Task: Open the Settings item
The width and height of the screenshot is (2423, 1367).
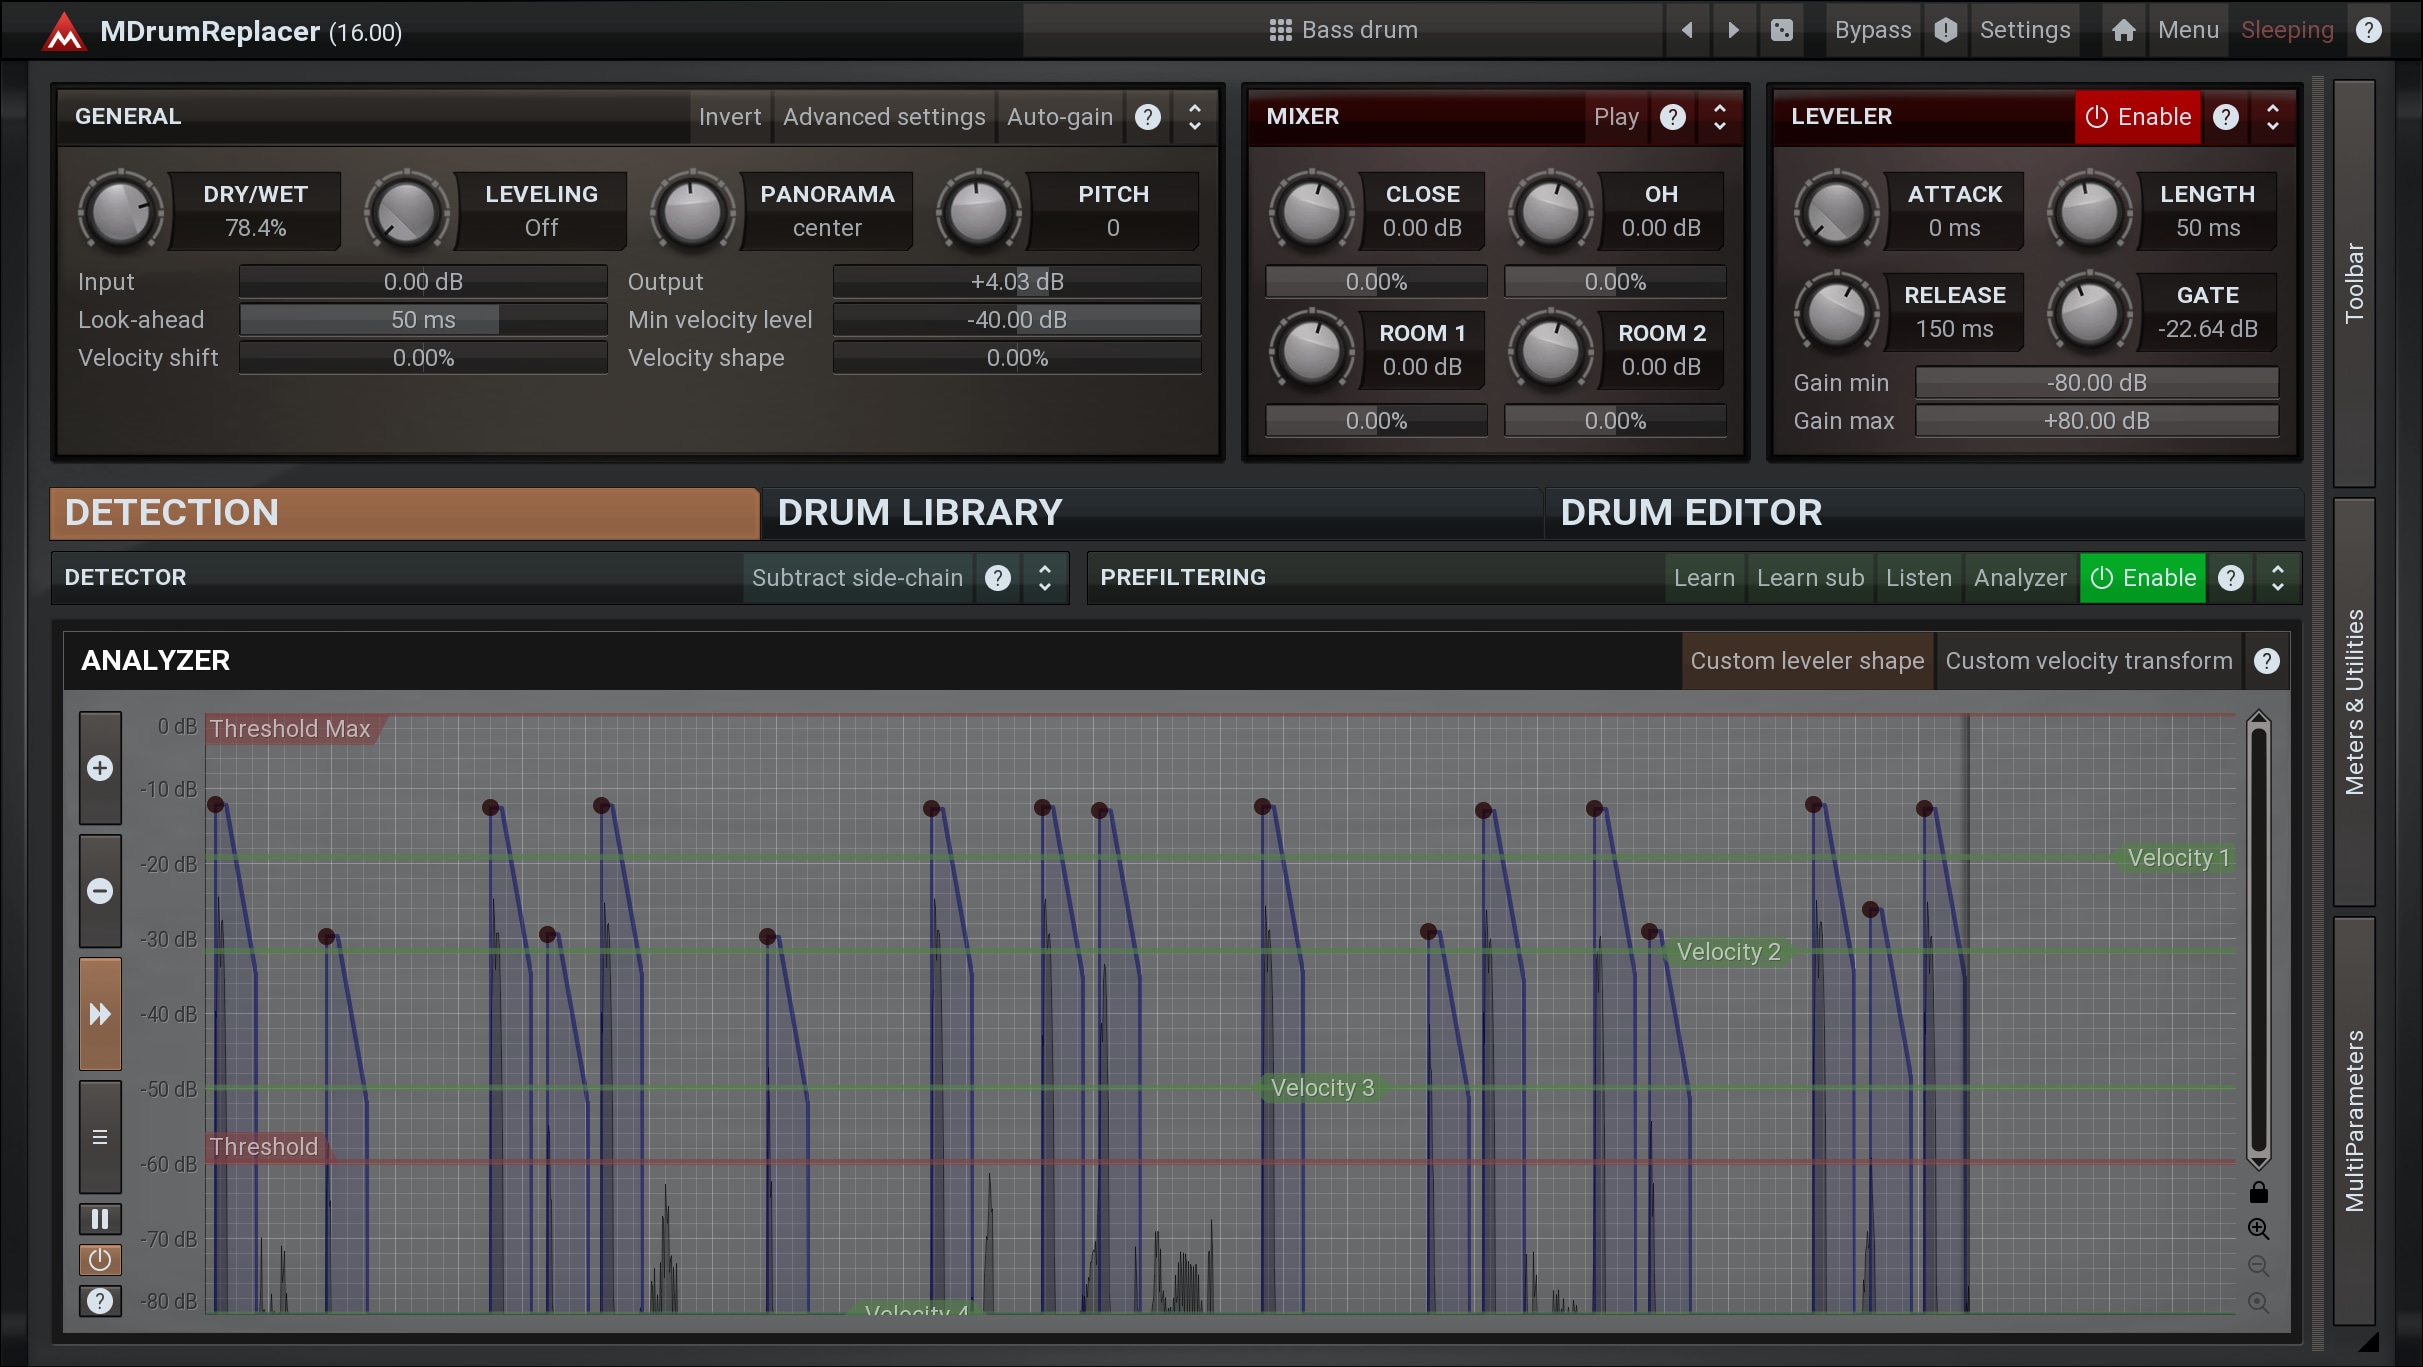Action: pyautogui.click(x=2025, y=30)
